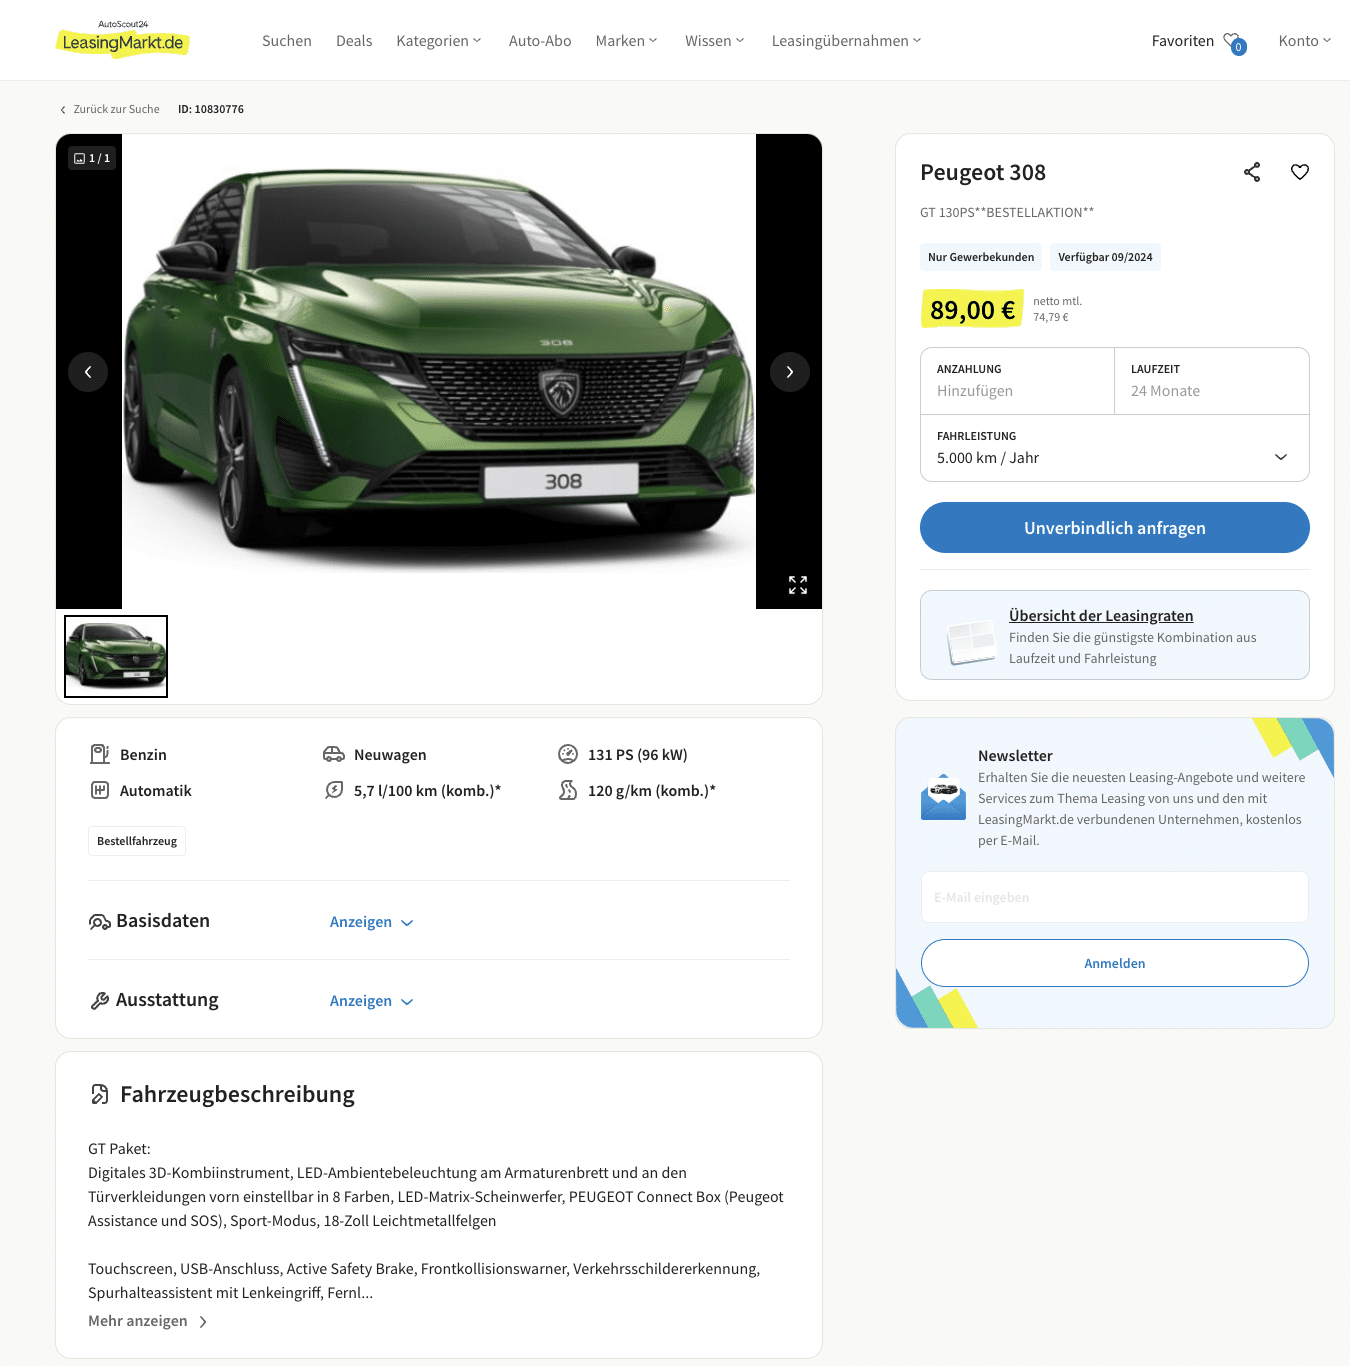This screenshot has height=1366, width=1350.
Task: Click the E-Mail eingeben newsletter field
Action: pos(1114,897)
